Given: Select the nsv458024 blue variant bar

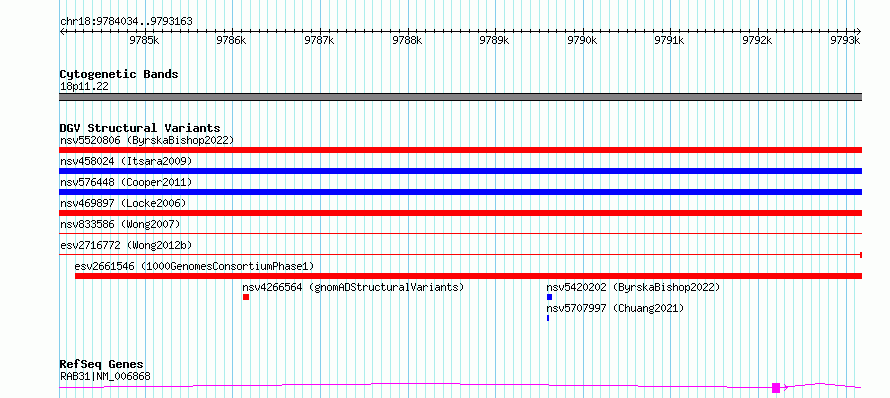Looking at the screenshot, I should click(x=460, y=171).
